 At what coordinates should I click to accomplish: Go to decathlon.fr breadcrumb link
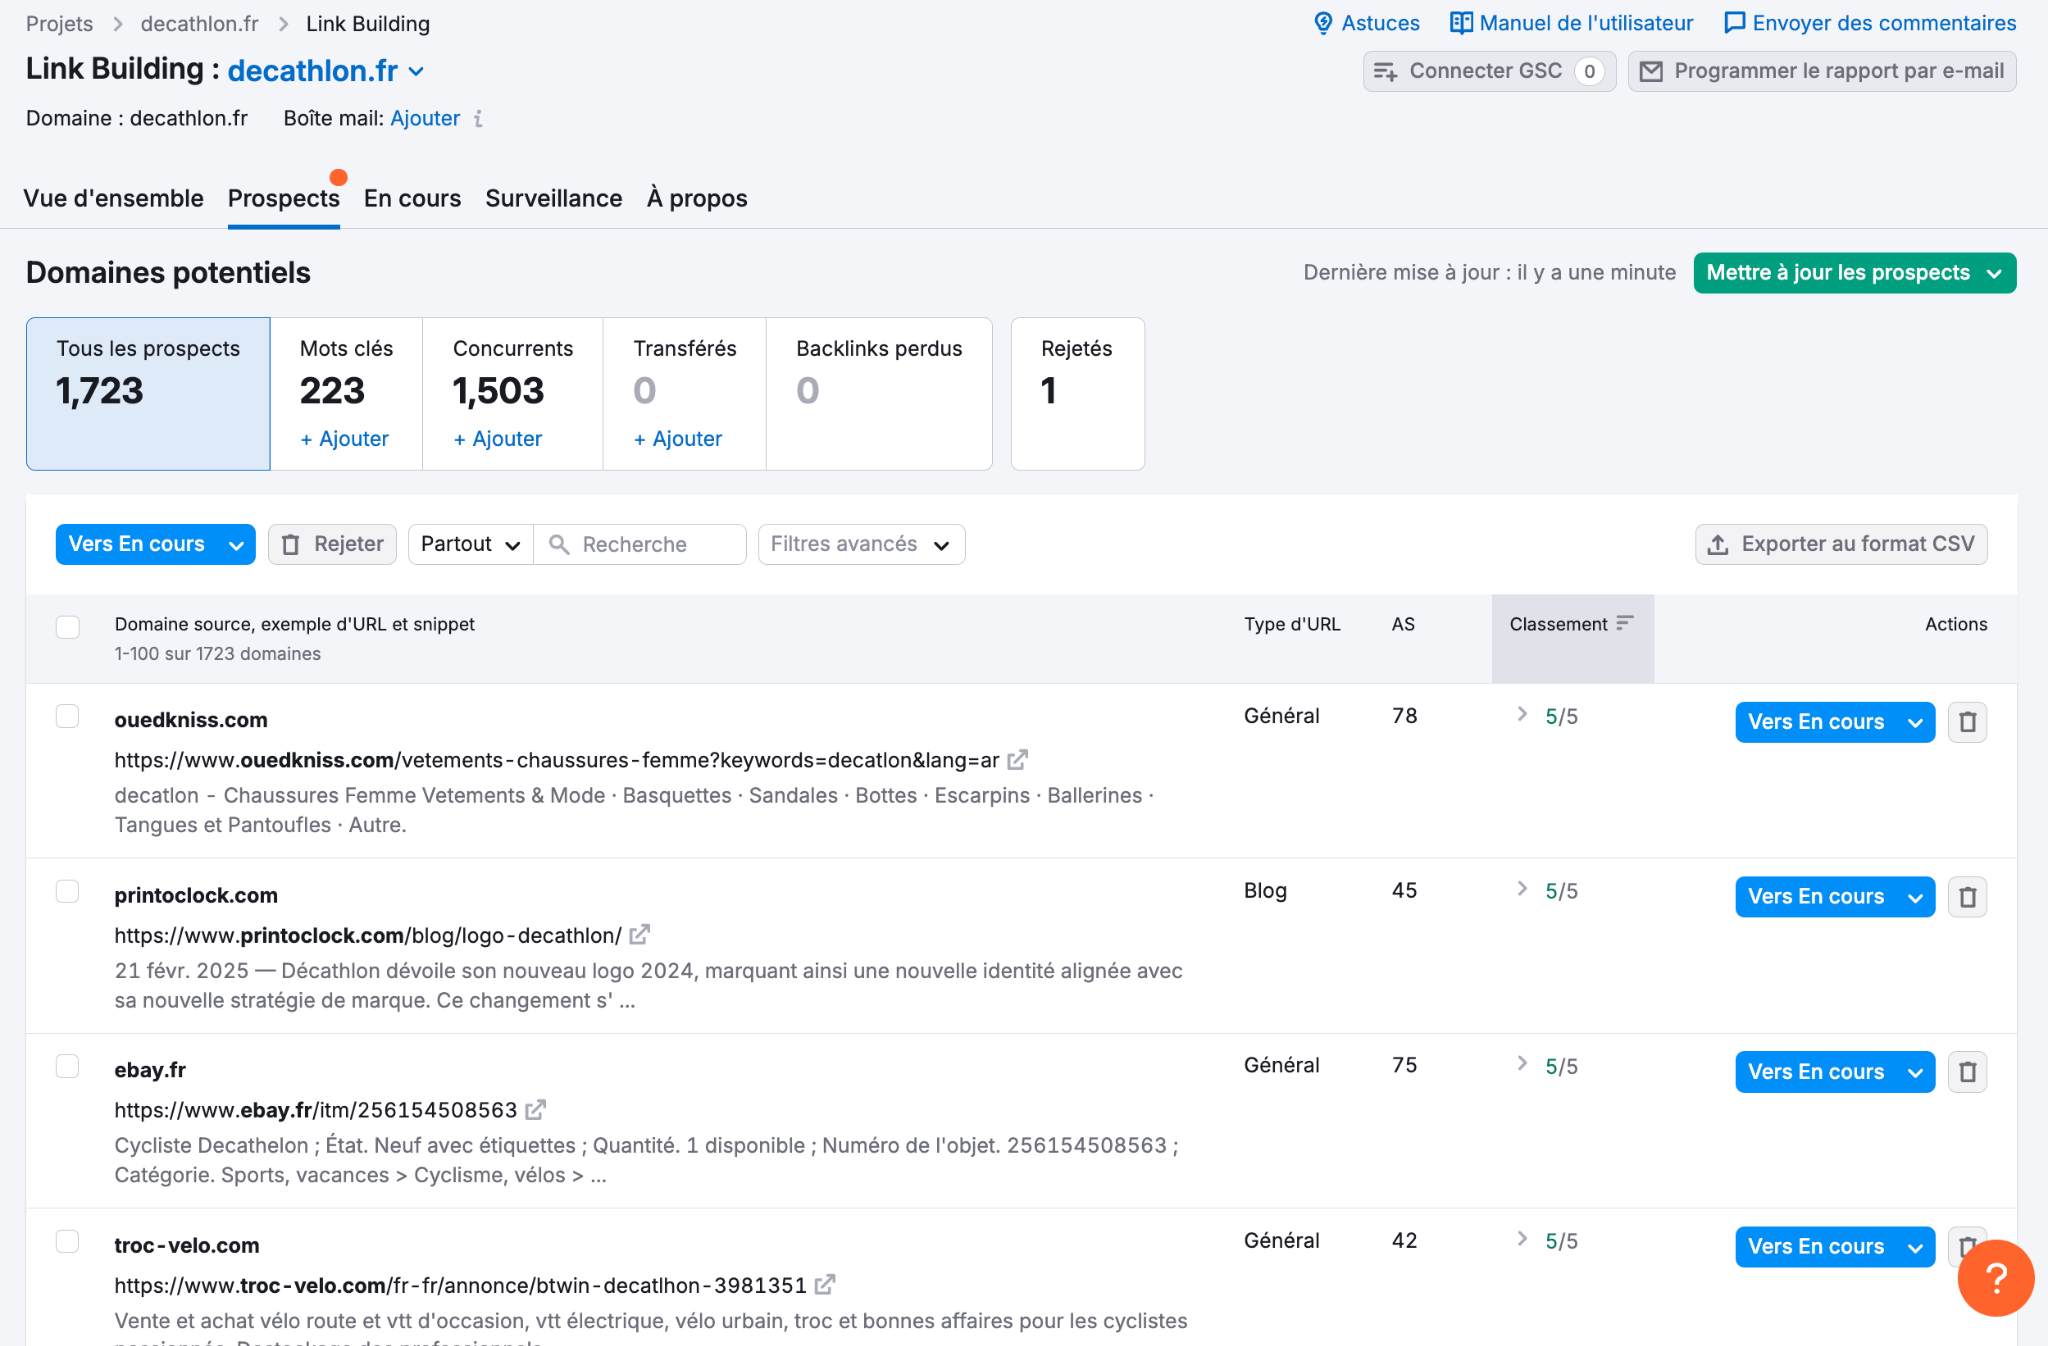tap(199, 24)
